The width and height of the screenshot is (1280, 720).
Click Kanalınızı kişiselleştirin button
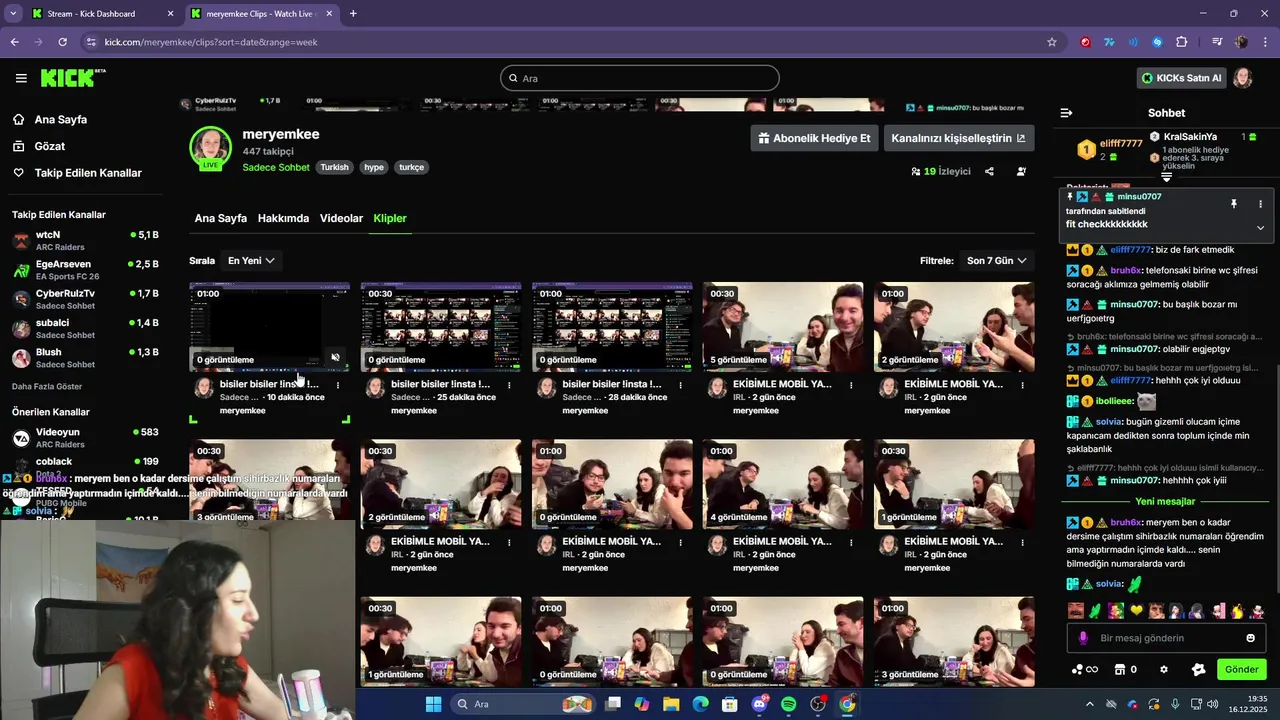958,138
